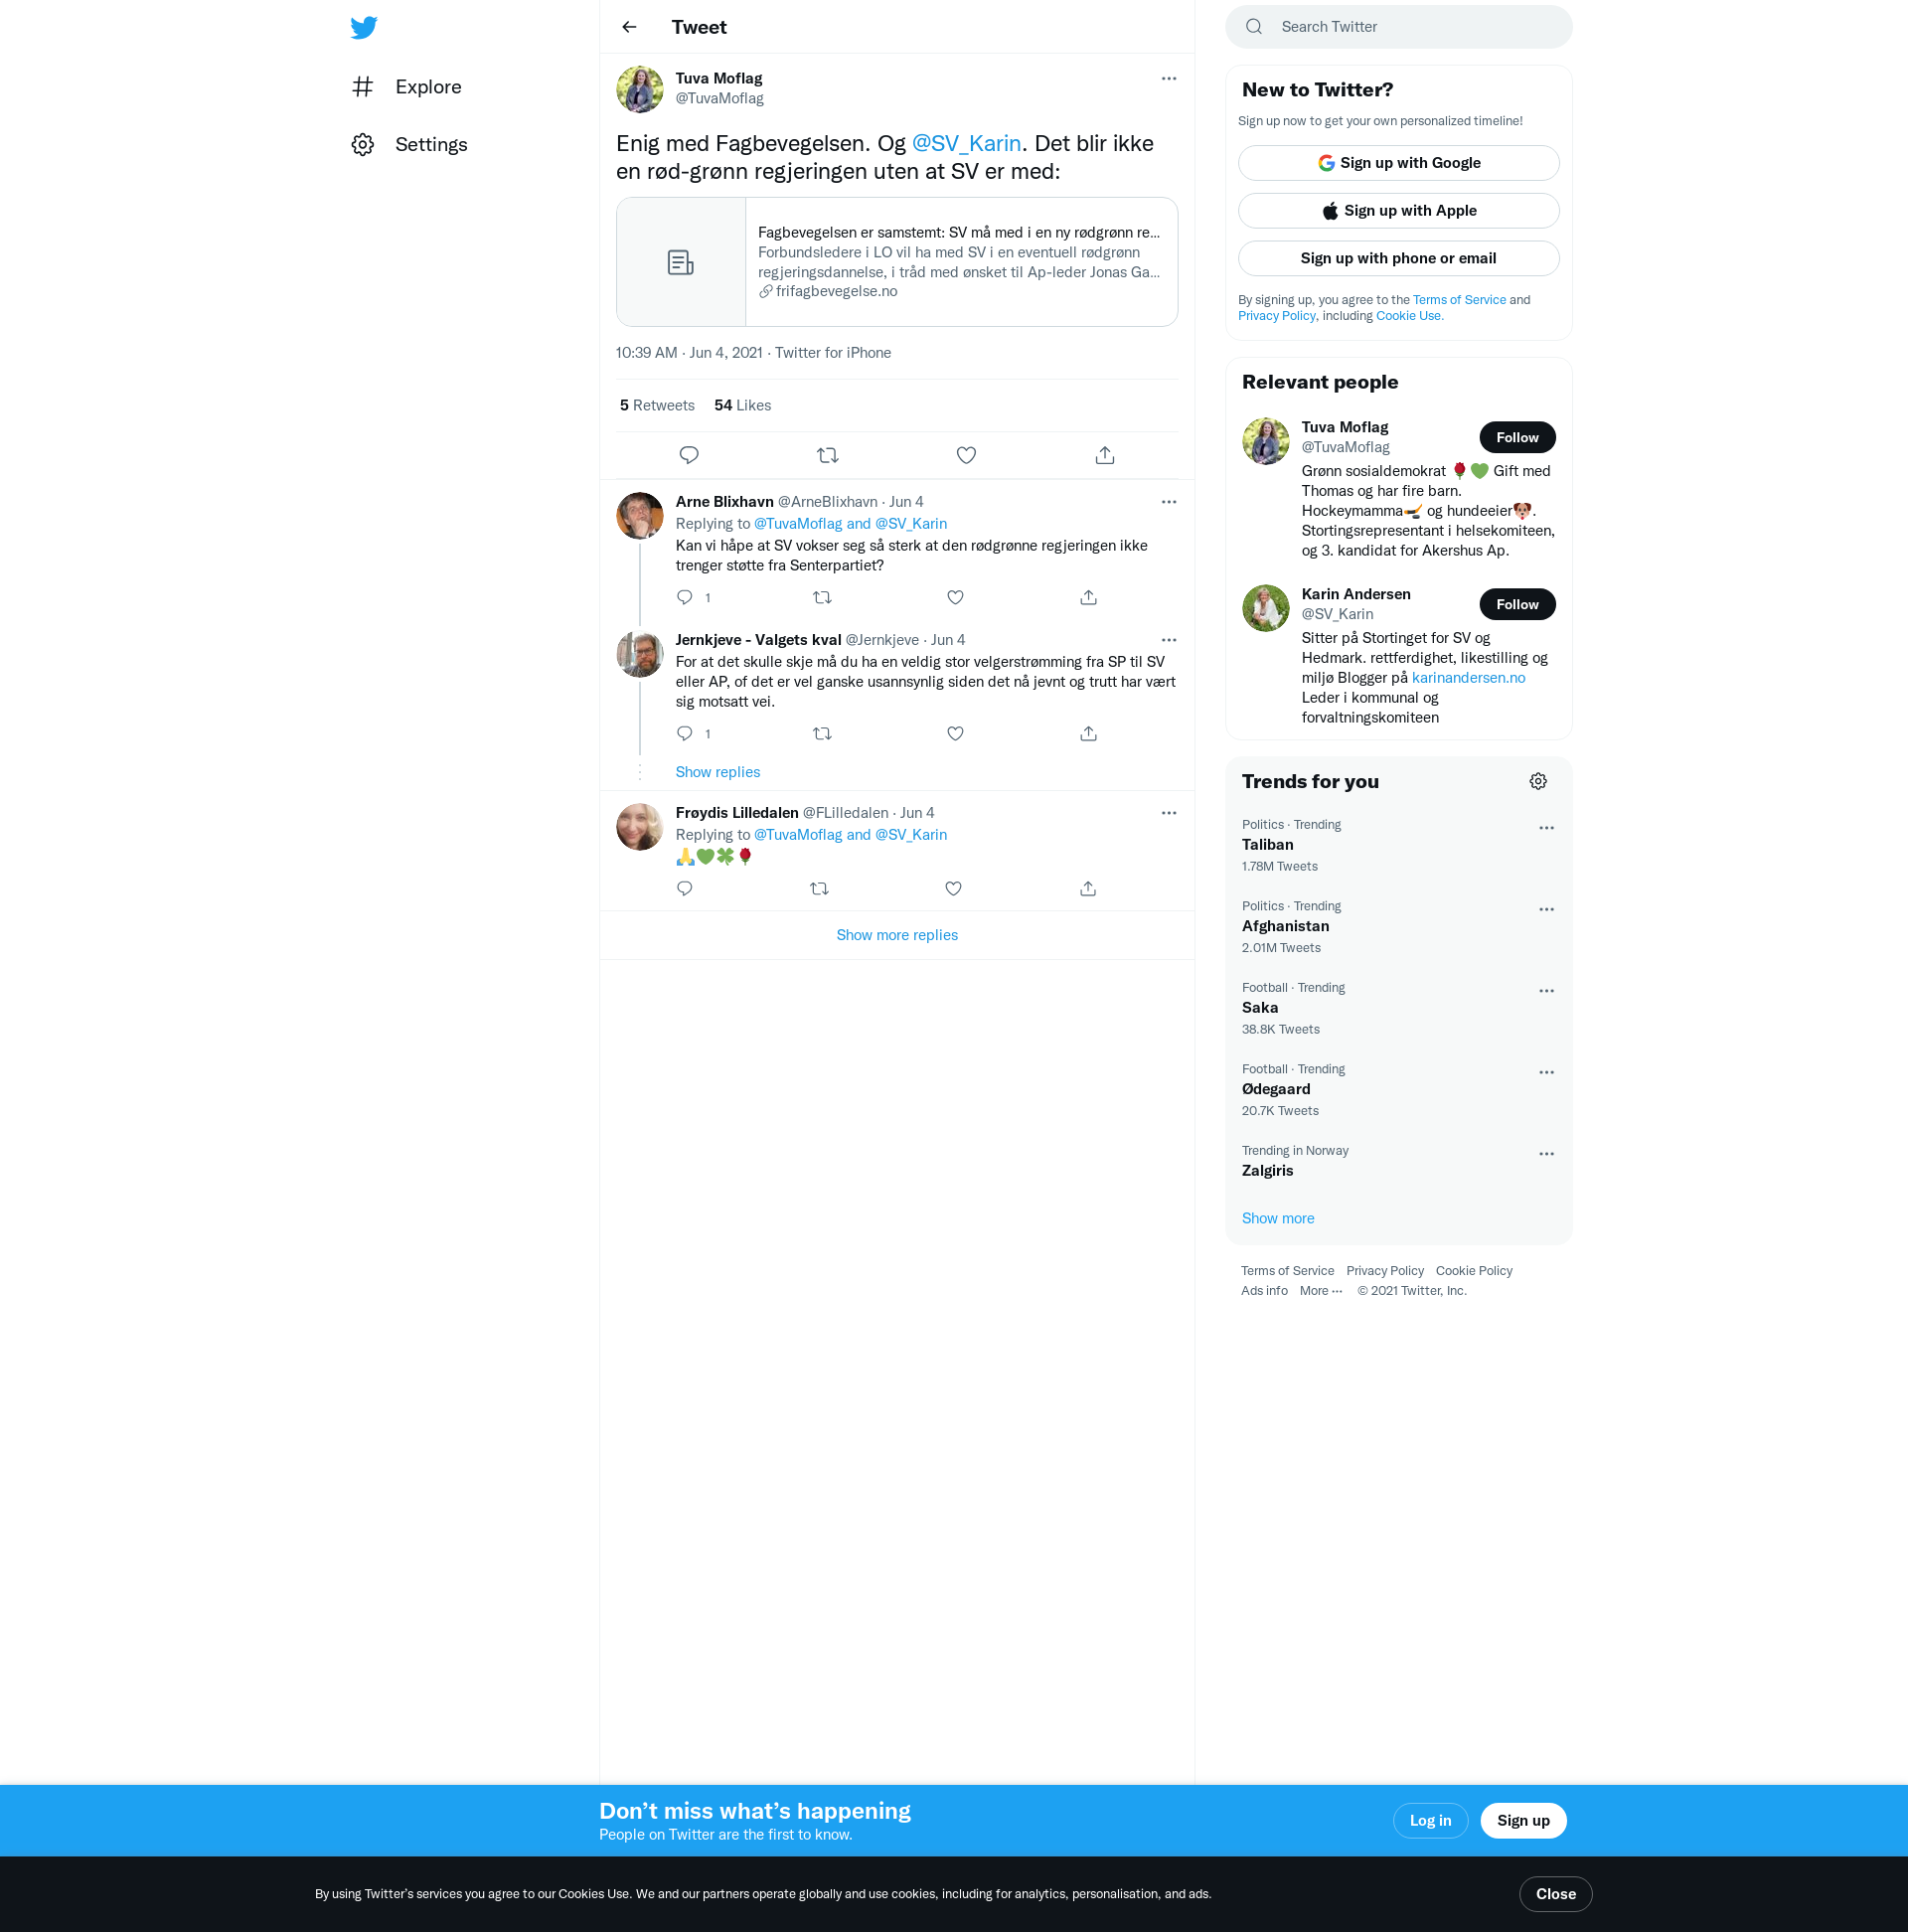The image size is (1908, 1932).
Task: Click the Search Twitter field
Action: (x=1398, y=27)
